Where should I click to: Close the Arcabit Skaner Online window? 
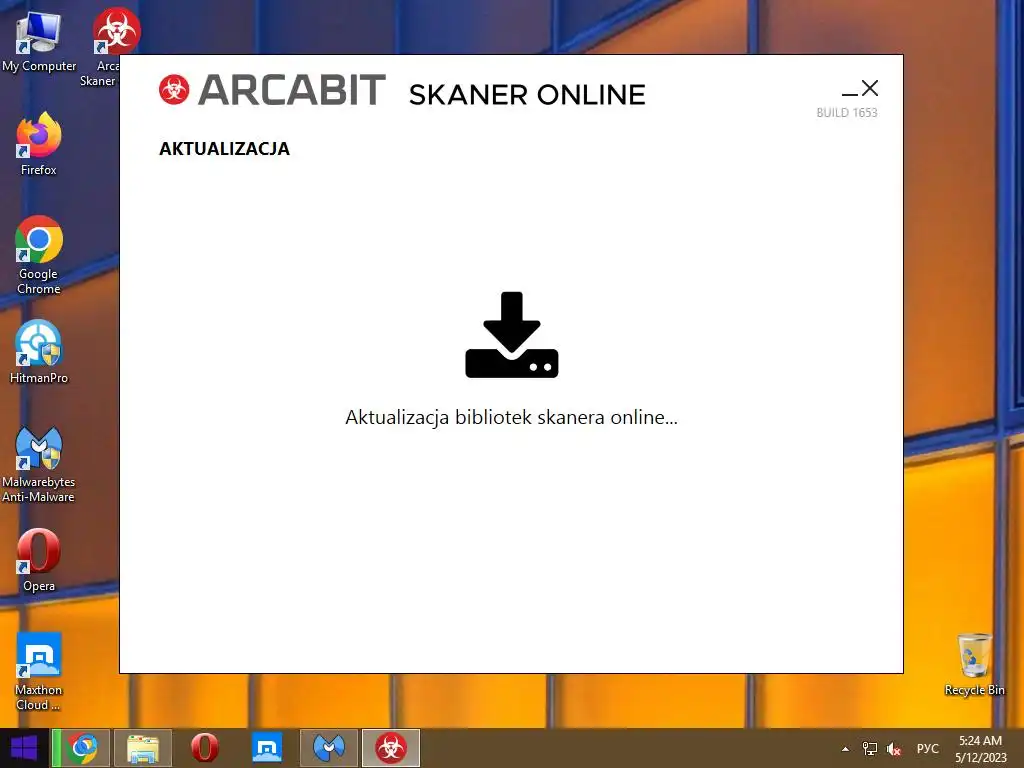point(870,88)
